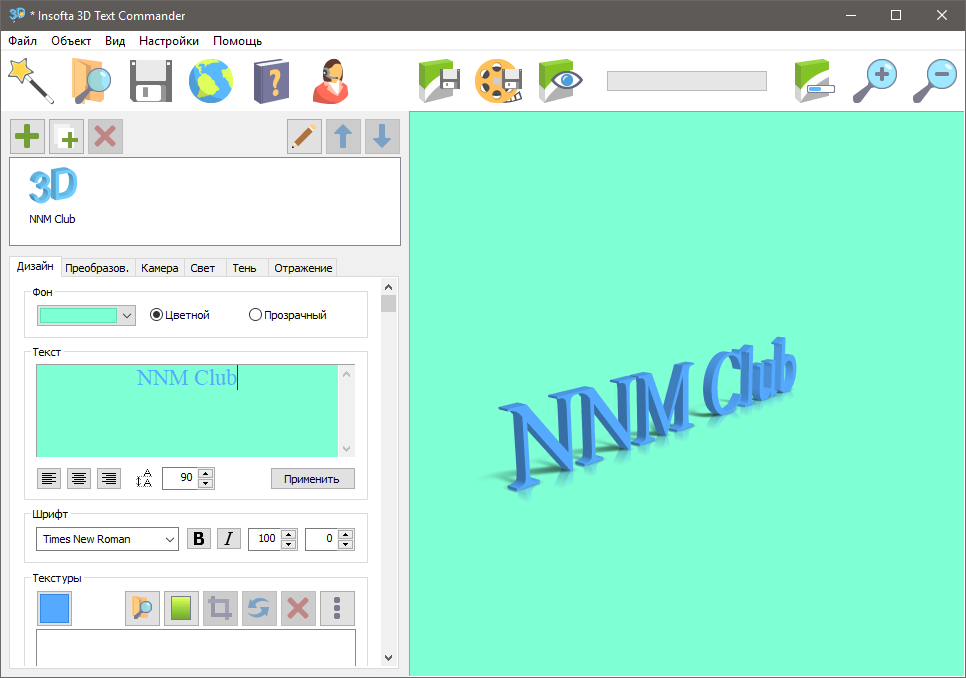This screenshot has width=966, height=678.
Task: Click blue texture color swatch
Action: (54, 608)
